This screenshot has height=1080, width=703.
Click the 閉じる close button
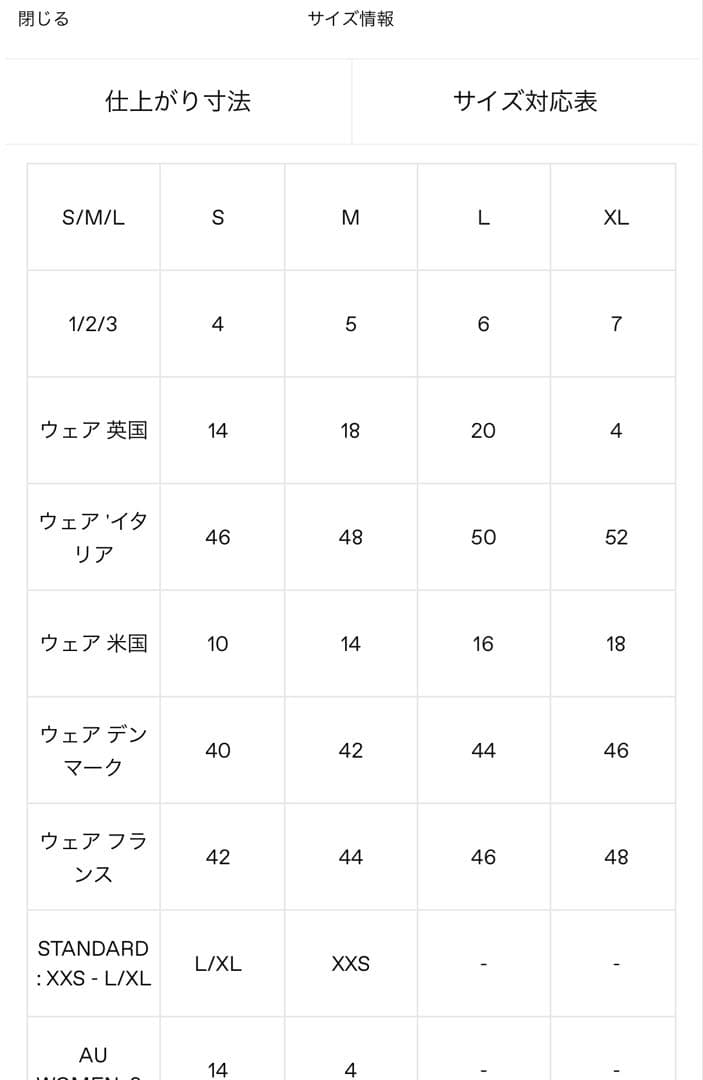tap(44, 19)
